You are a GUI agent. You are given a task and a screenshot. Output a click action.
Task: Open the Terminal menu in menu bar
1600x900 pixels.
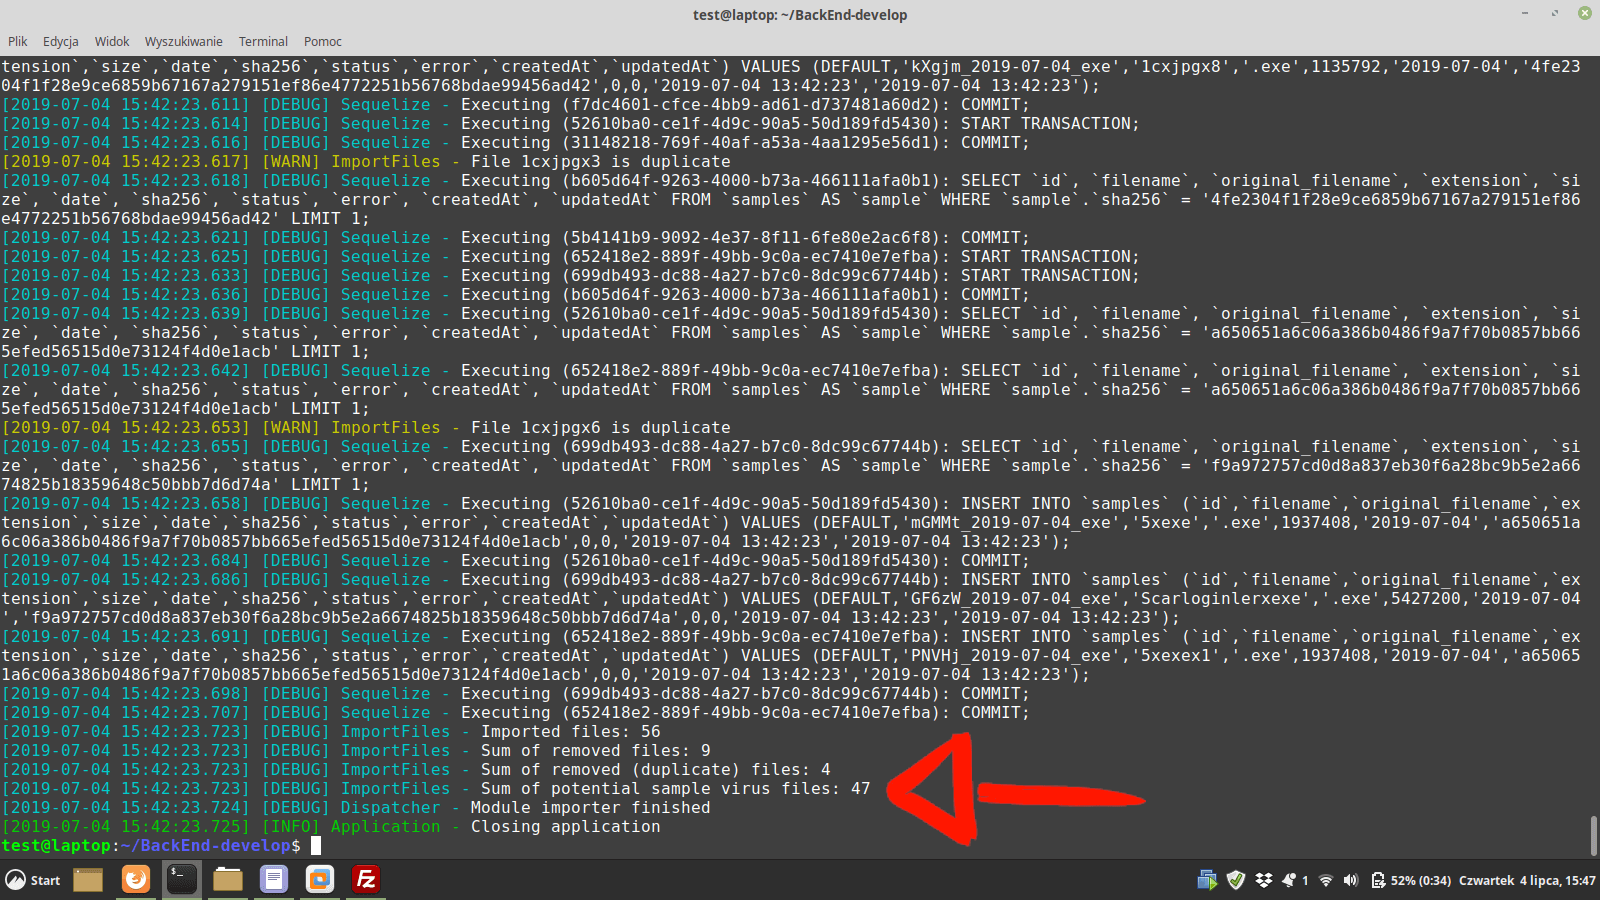click(x=263, y=41)
